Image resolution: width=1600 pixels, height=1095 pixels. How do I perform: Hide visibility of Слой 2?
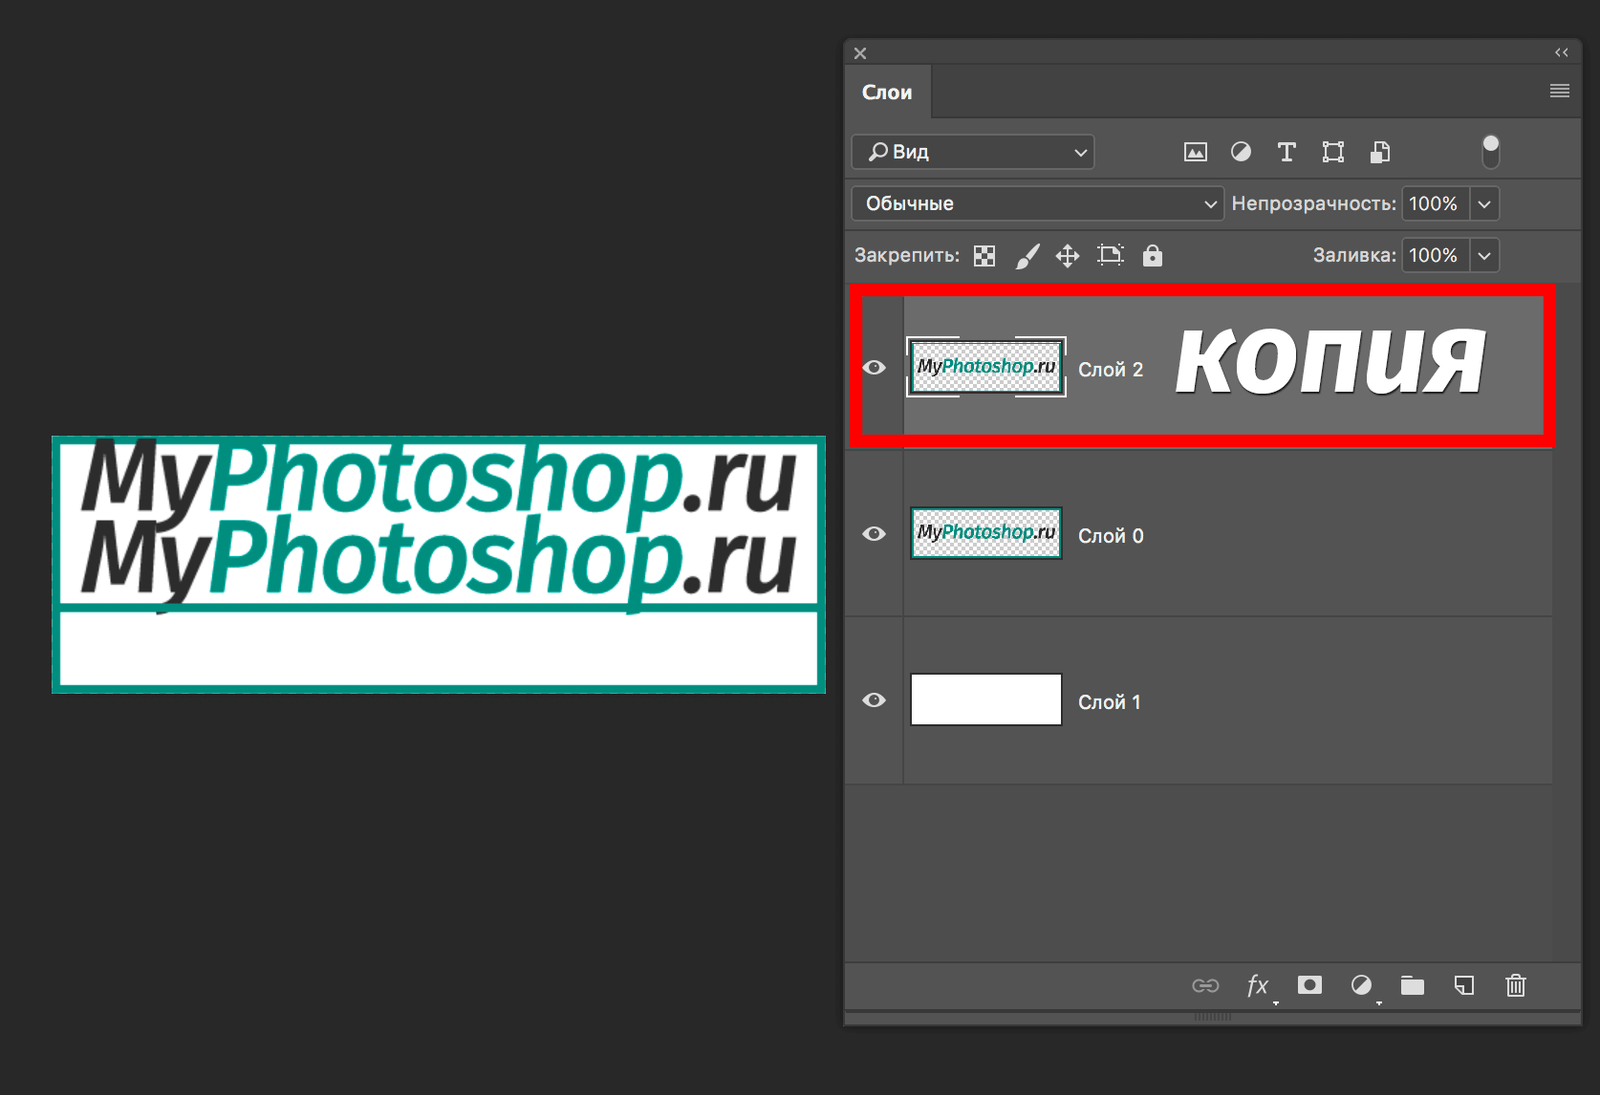click(874, 367)
